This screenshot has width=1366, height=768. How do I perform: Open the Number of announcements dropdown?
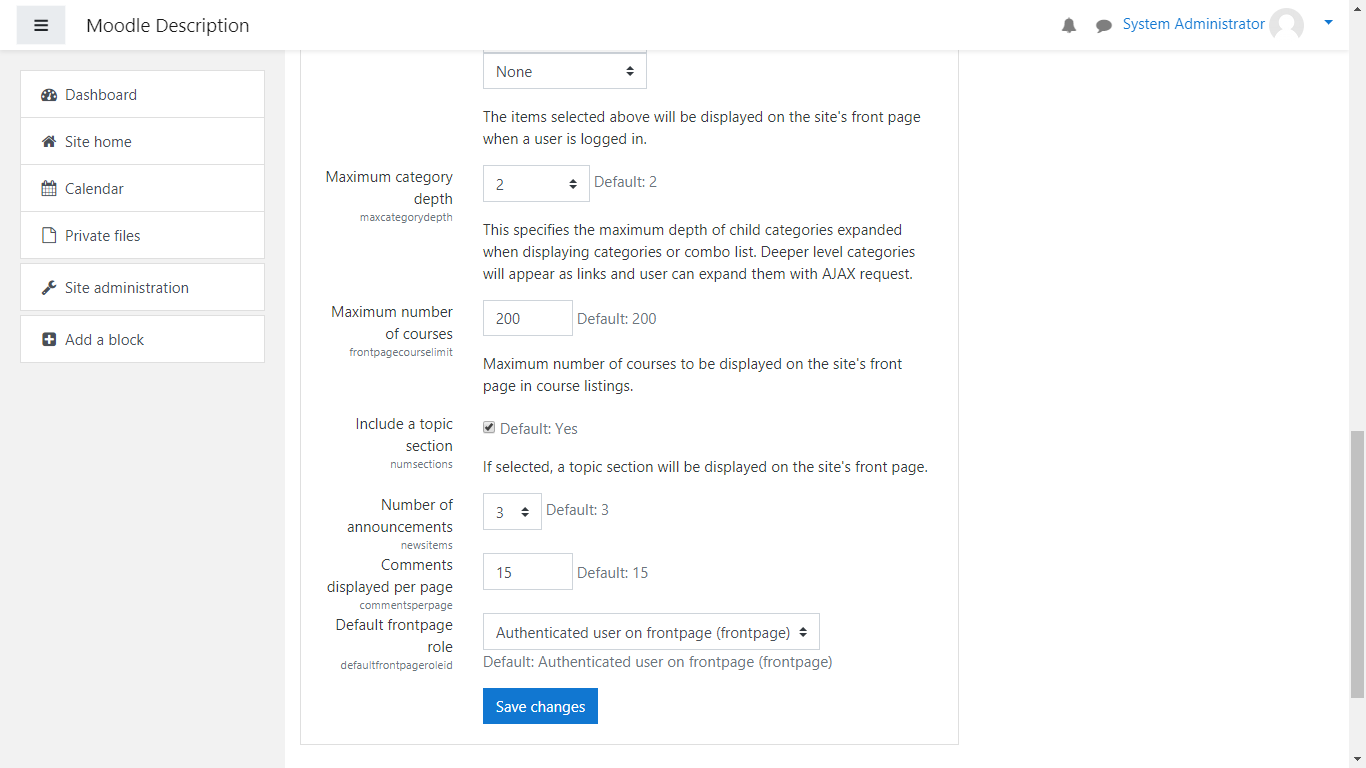click(512, 512)
